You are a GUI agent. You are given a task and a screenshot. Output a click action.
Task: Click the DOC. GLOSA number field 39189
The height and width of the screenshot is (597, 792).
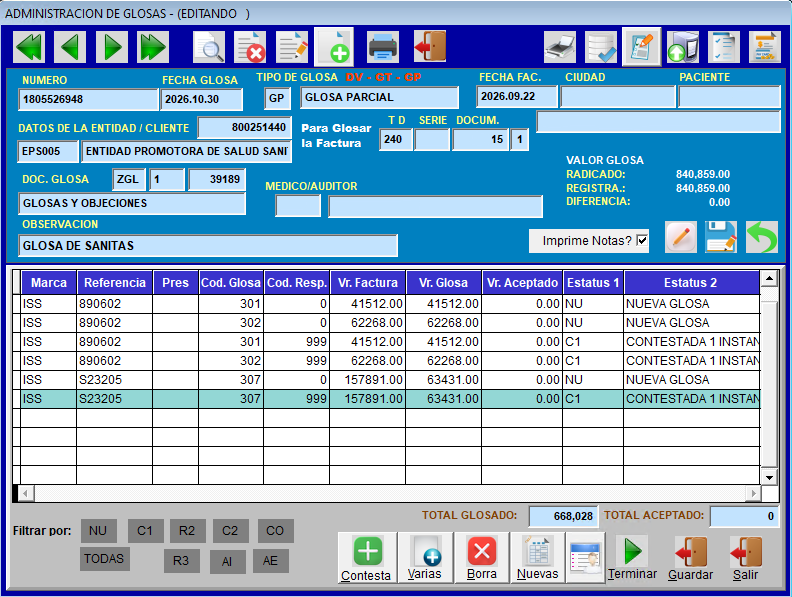pyautogui.click(x=217, y=179)
